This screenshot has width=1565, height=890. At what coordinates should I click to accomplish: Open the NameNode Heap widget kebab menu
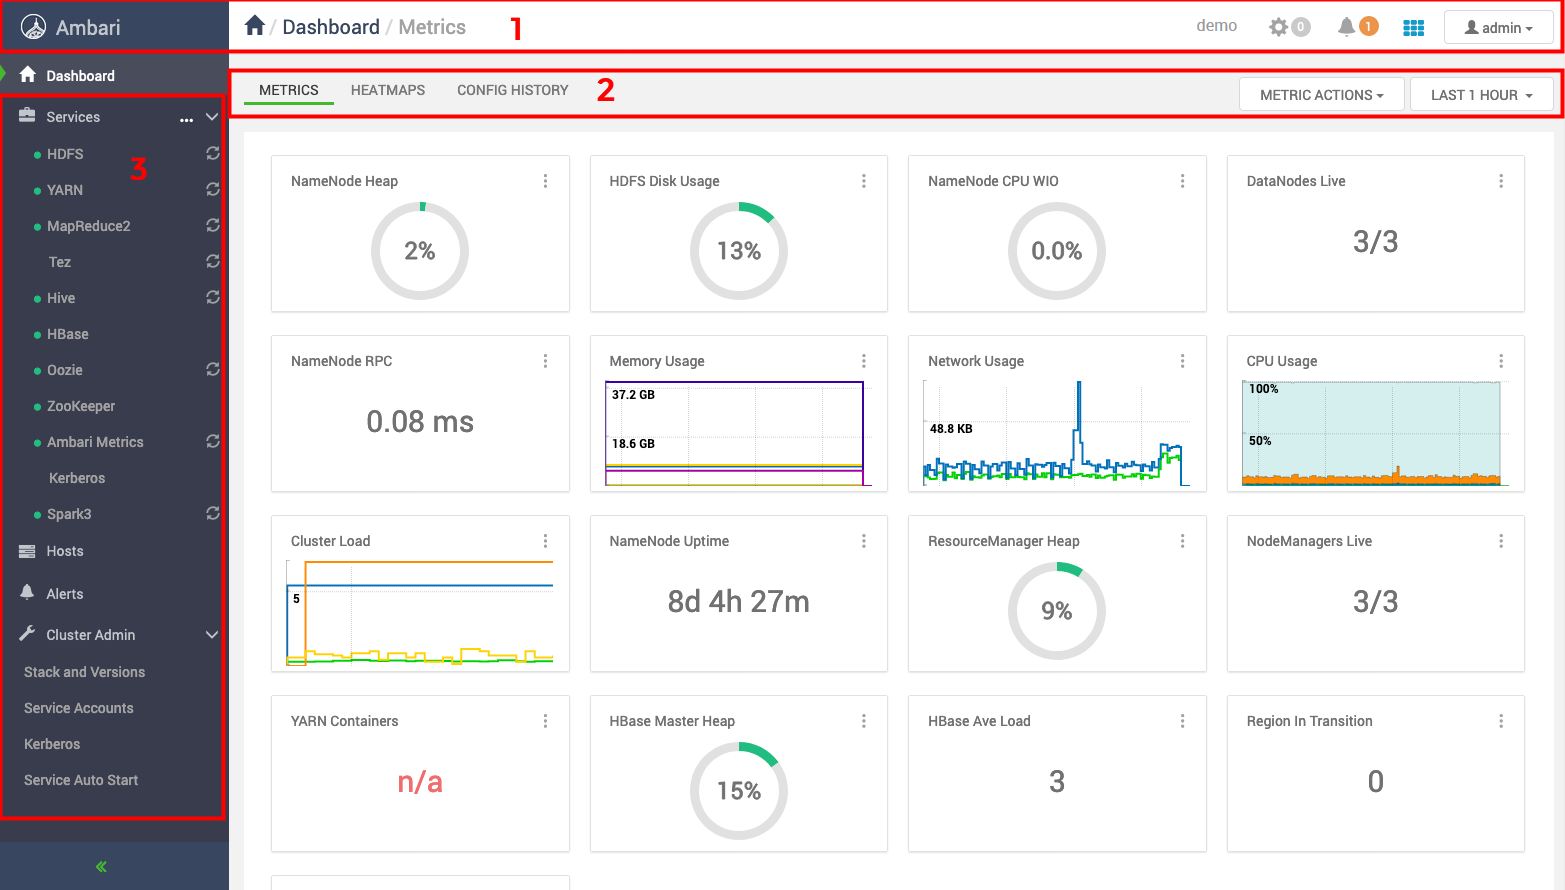click(x=546, y=181)
